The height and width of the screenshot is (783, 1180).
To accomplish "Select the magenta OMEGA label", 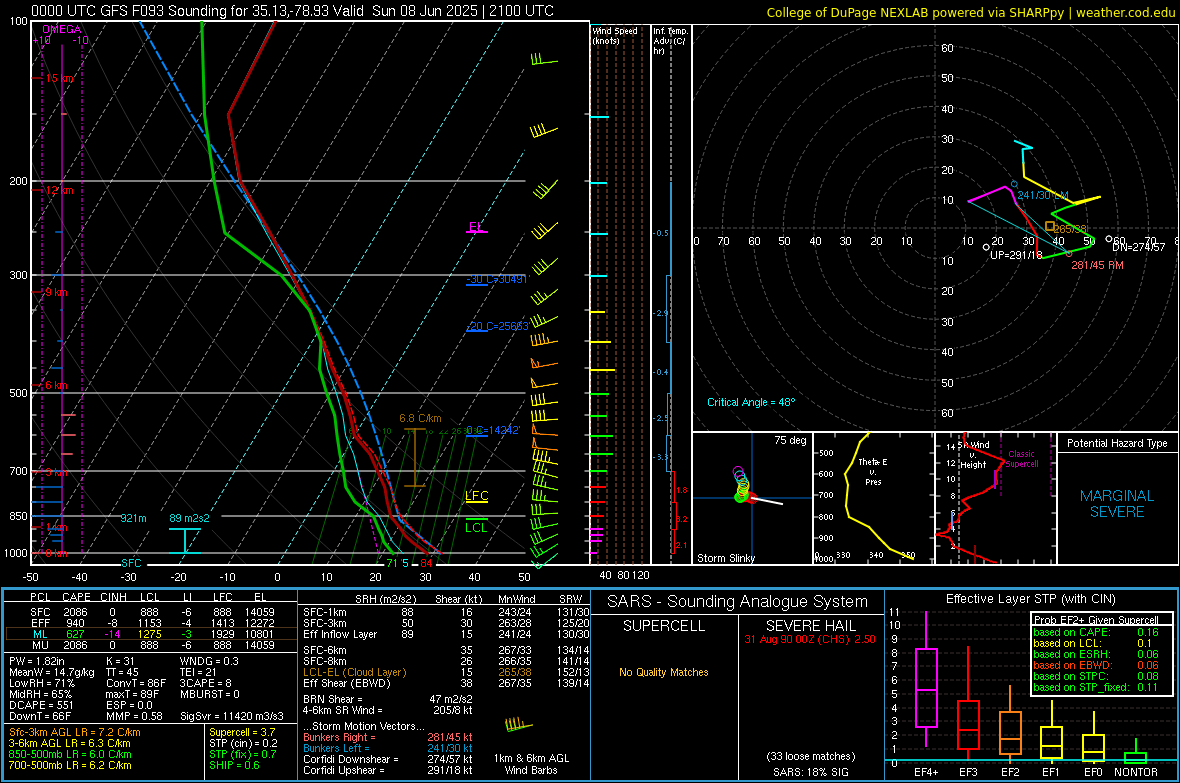I will click(61, 29).
